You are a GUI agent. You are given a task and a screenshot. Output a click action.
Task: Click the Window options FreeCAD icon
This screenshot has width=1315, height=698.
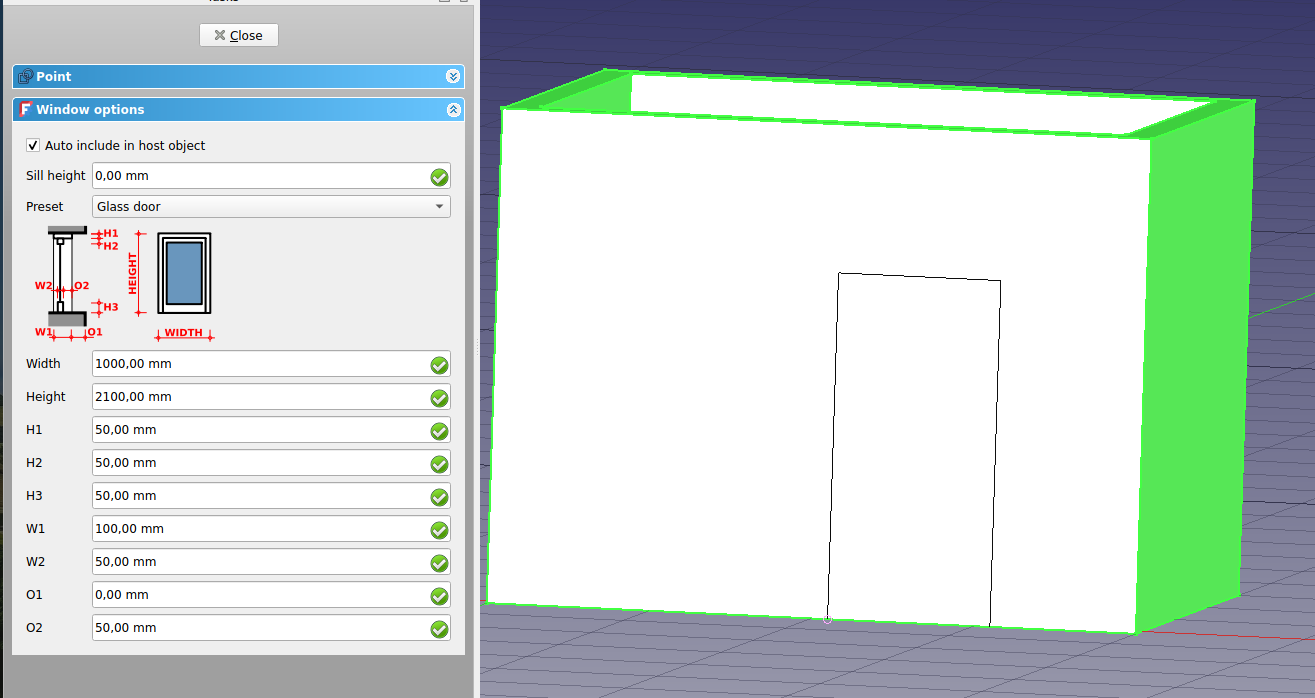[26, 110]
